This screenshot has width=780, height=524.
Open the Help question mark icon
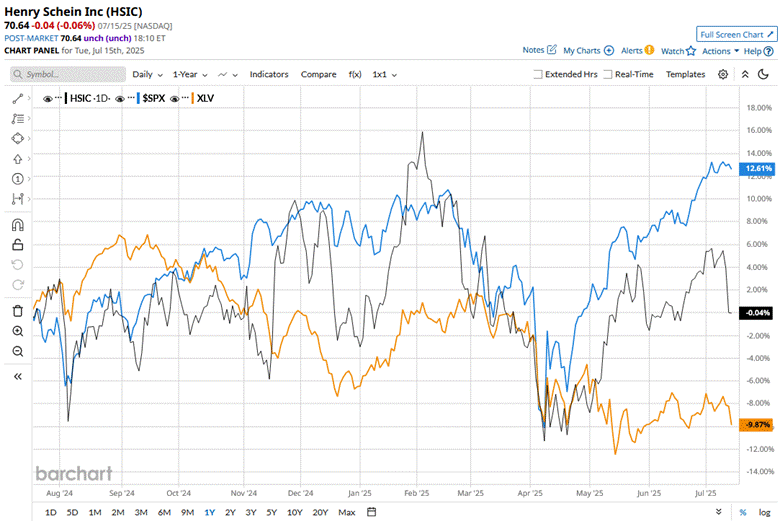768,51
